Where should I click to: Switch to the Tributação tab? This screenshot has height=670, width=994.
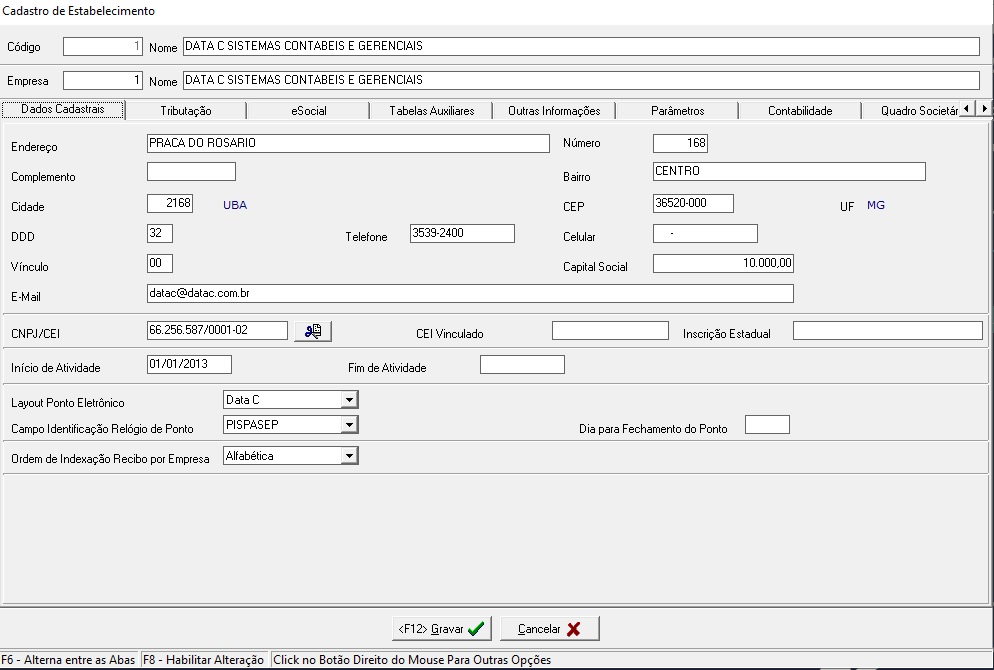point(186,111)
